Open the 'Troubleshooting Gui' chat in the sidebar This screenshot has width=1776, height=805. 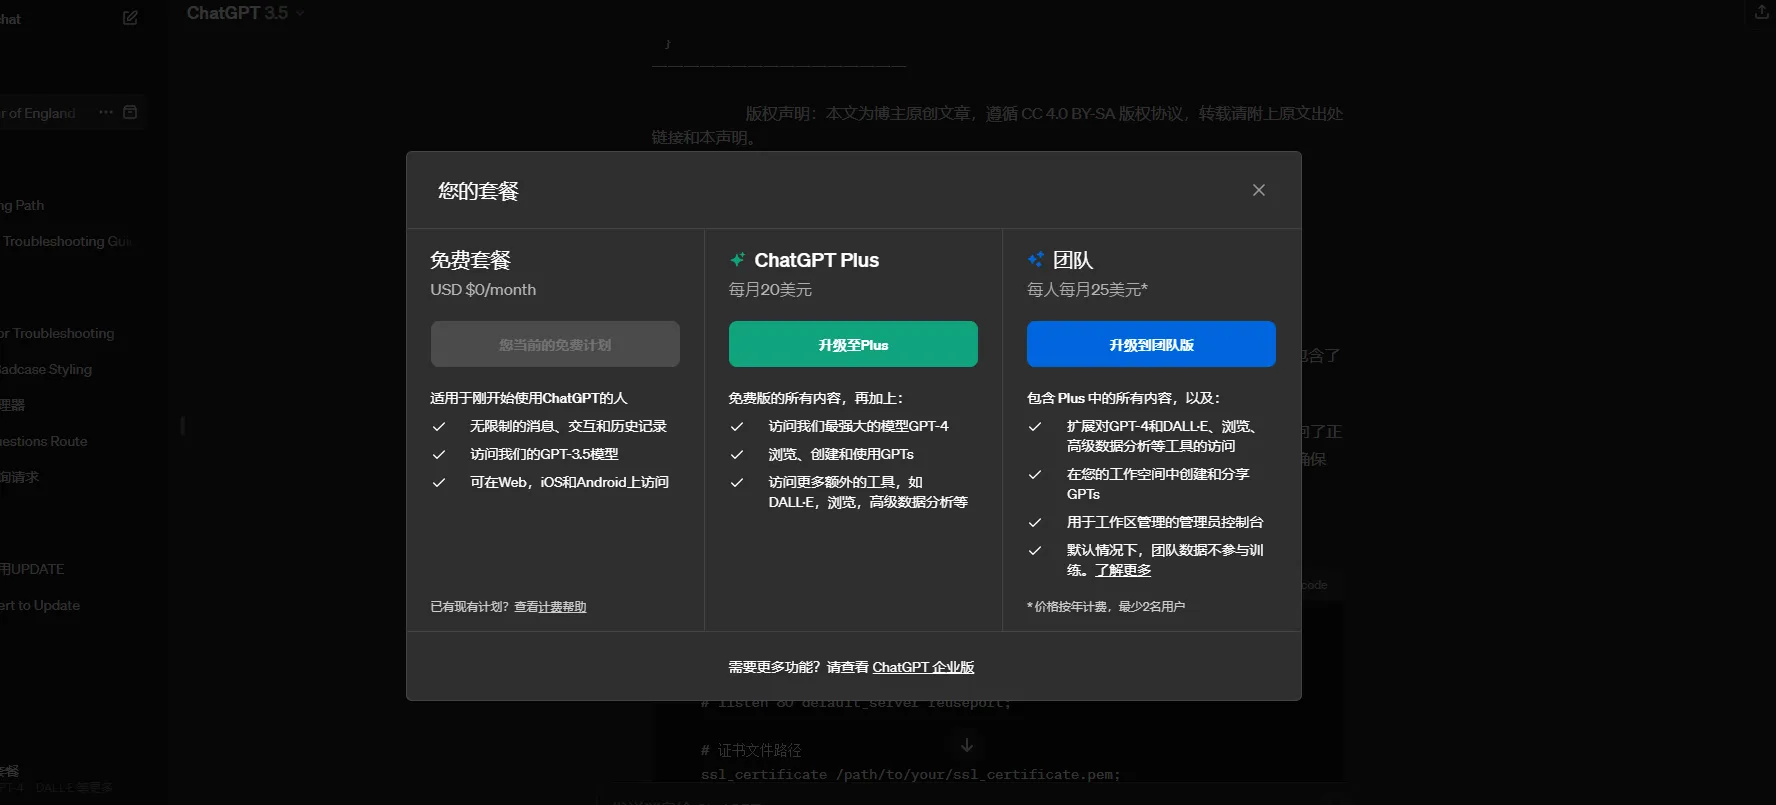66,241
